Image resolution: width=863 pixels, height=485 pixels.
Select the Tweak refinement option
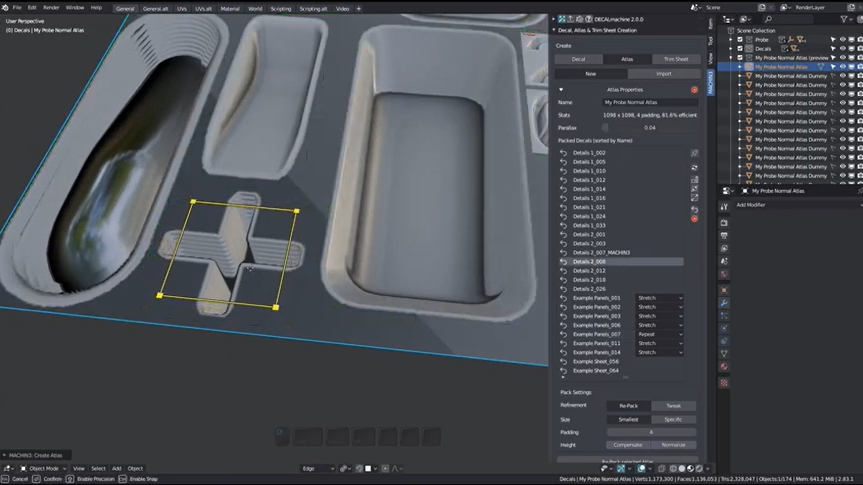coord(674,406)
